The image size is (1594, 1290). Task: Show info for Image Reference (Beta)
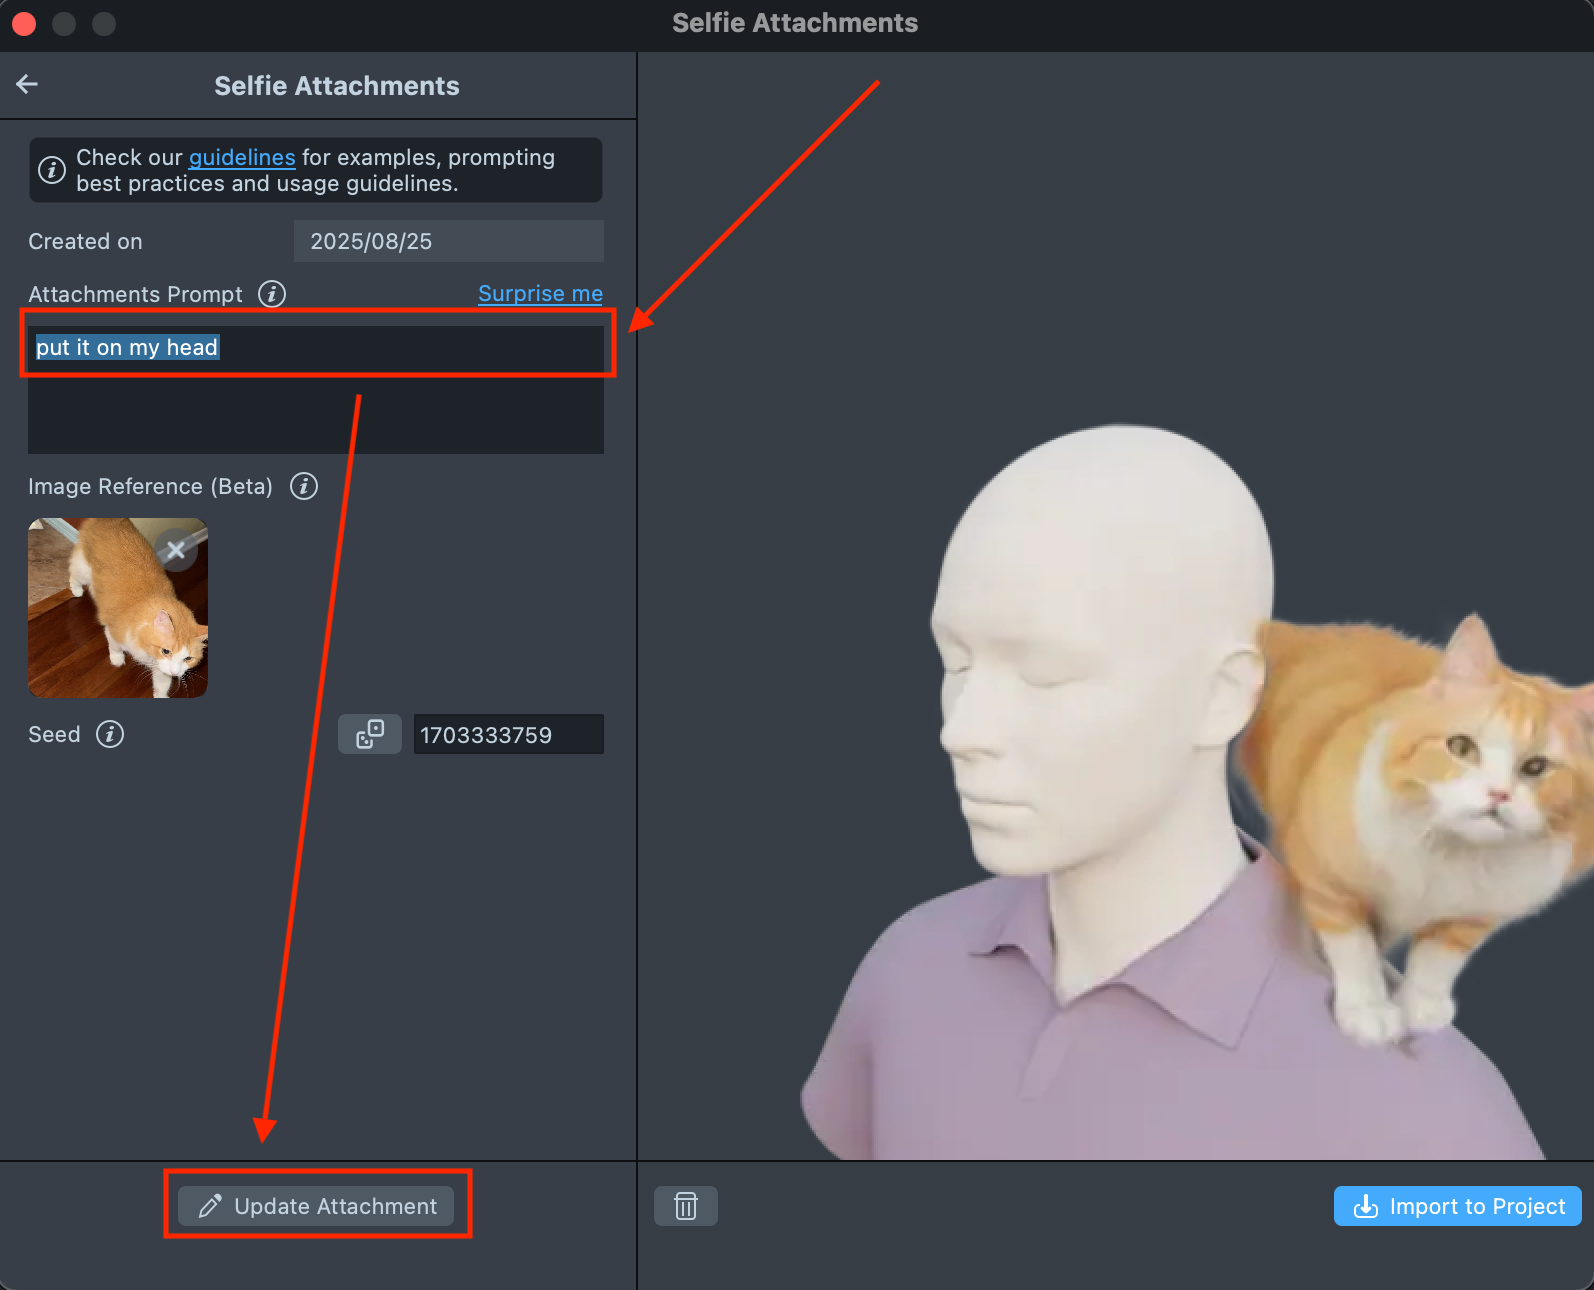point(304,486)
